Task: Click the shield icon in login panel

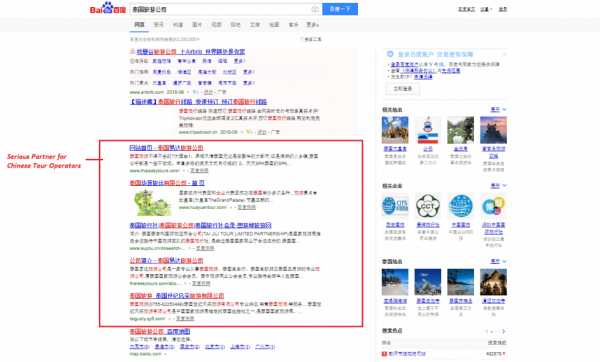Action: coord(390,54)
